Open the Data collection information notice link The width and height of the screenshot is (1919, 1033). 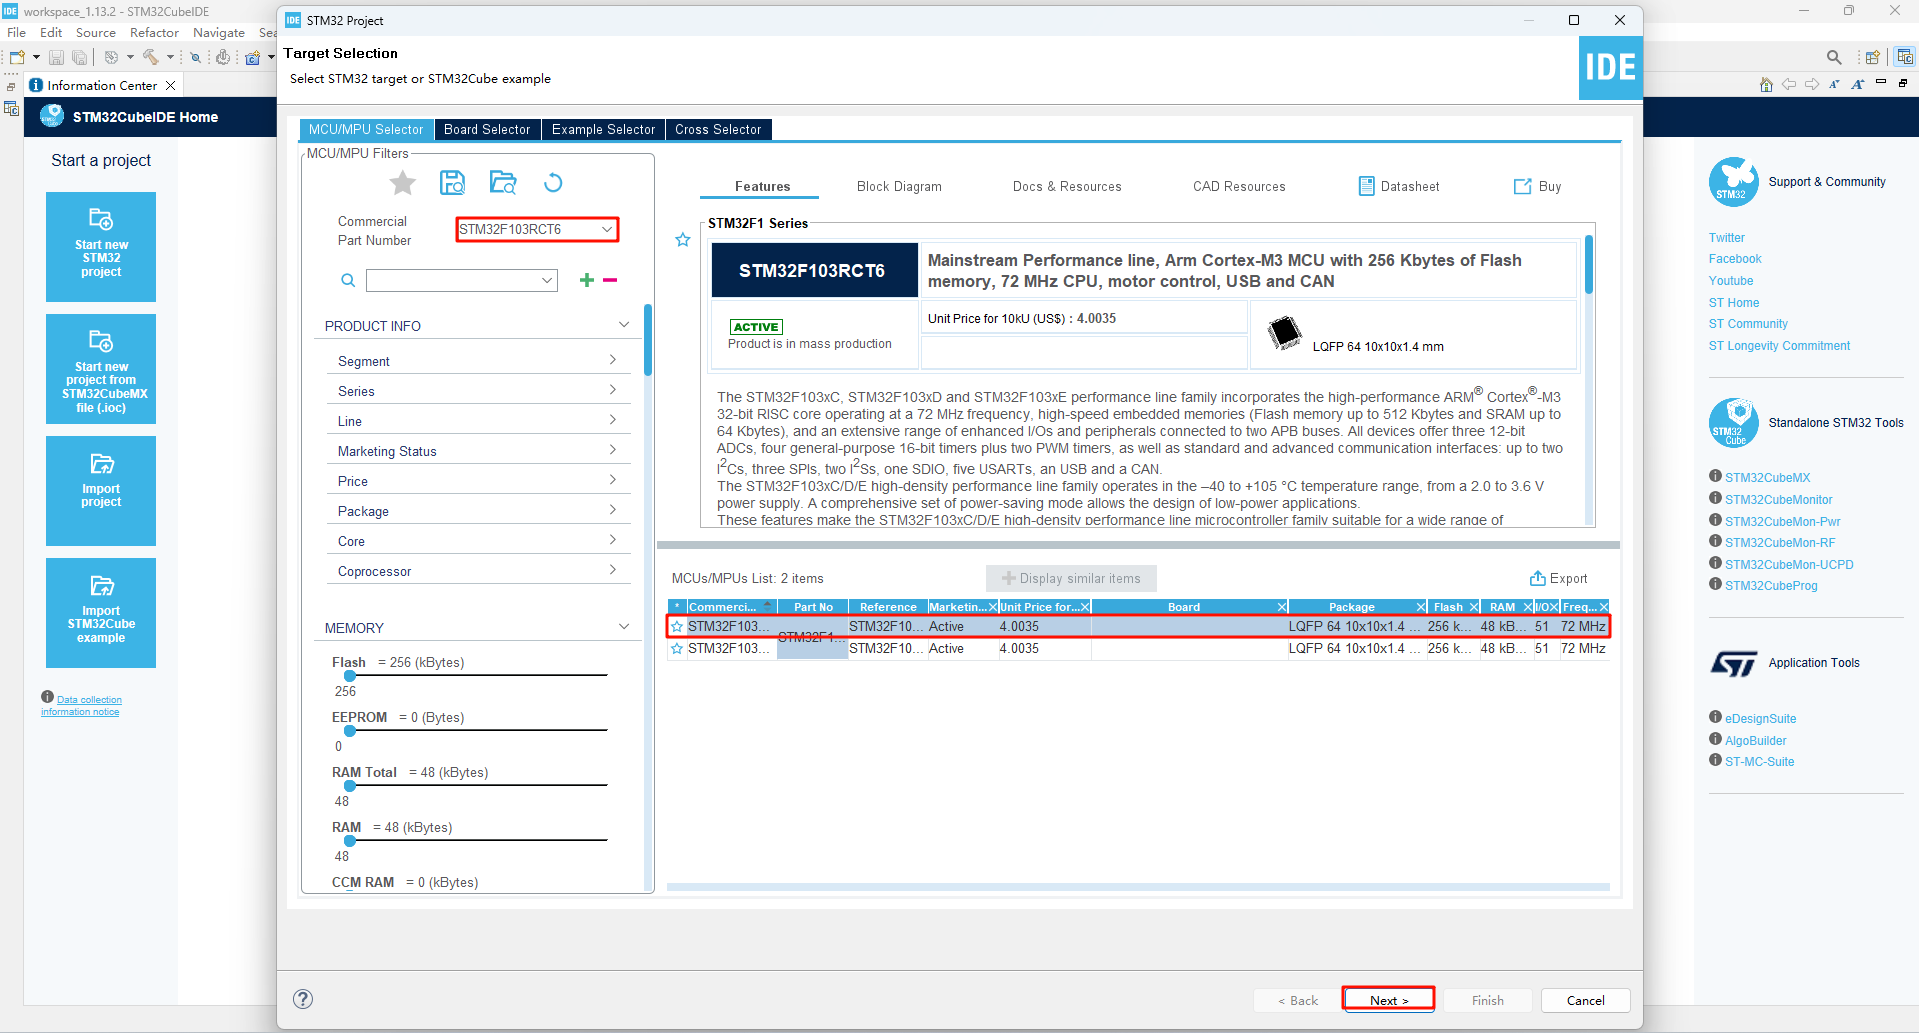(x=81, y=706)
